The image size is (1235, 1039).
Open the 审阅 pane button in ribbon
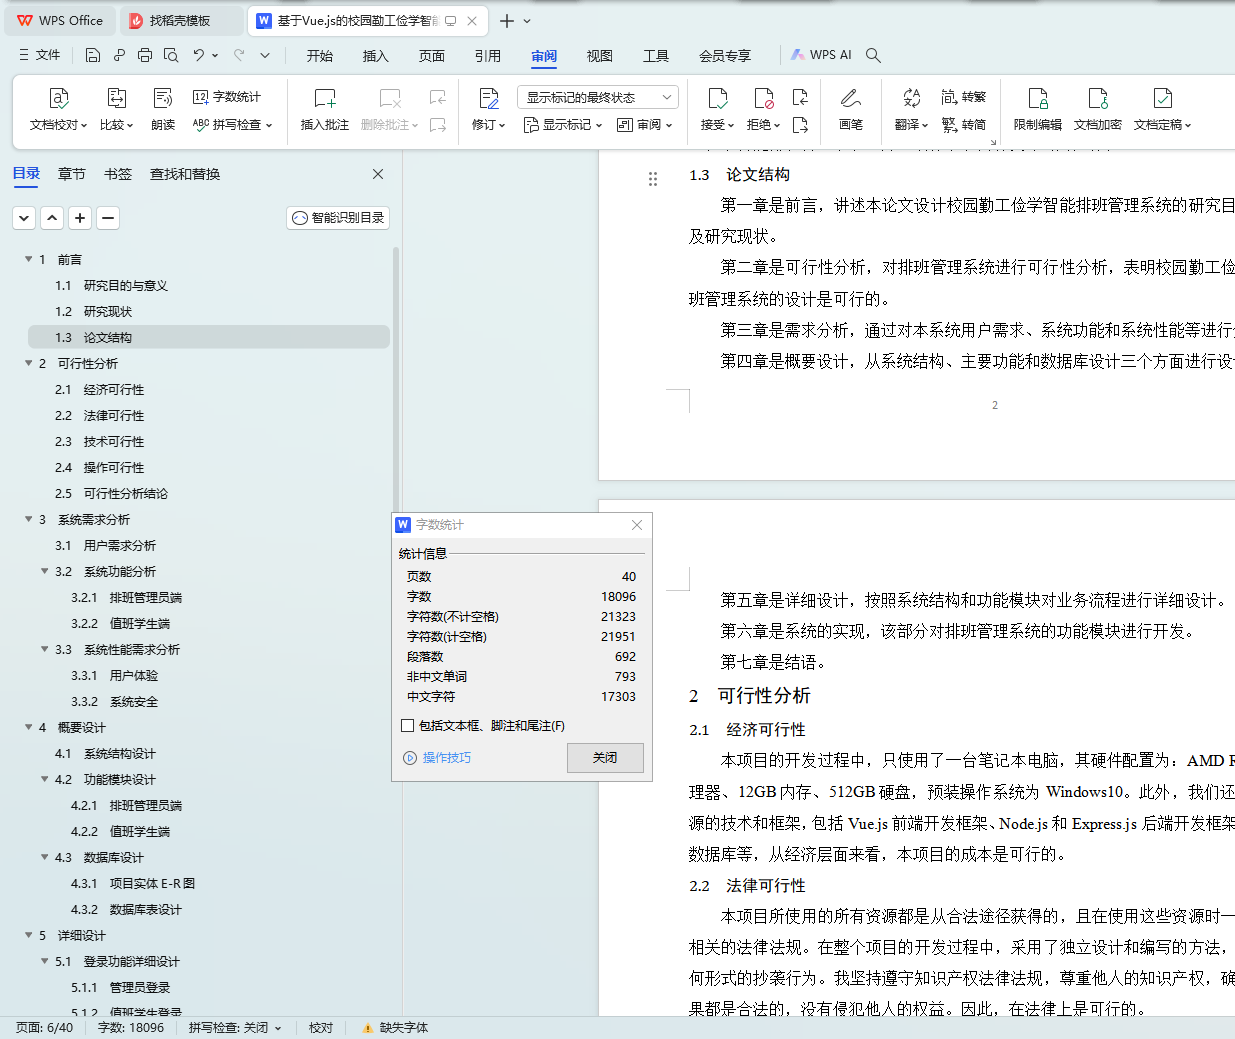pos(645,125)
